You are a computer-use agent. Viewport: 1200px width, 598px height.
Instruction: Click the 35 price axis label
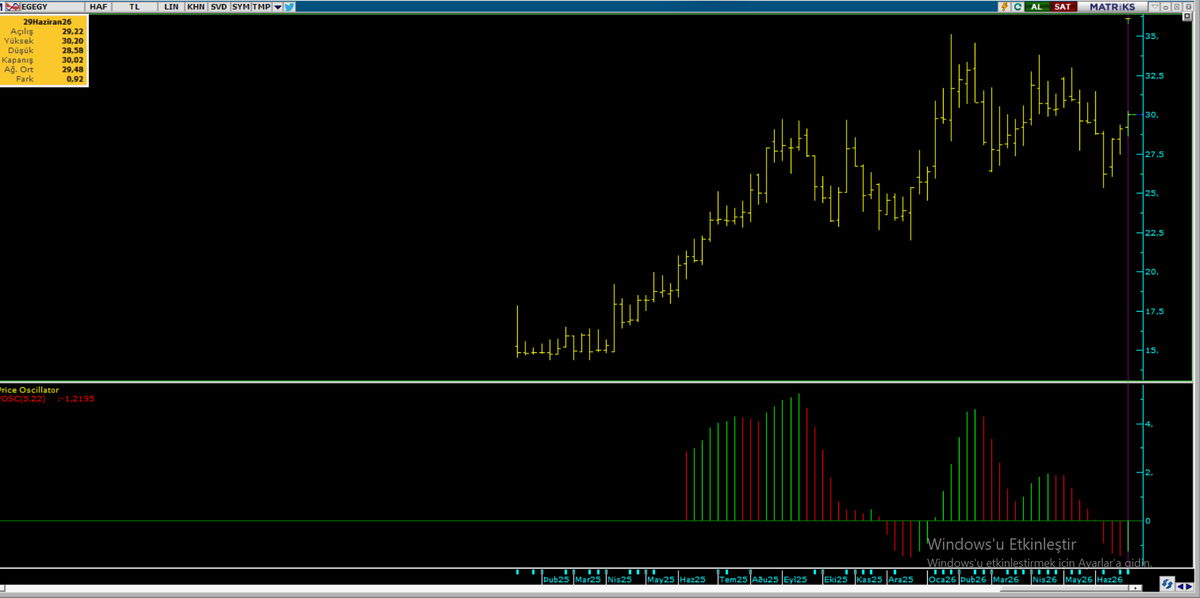point(1152,37)
